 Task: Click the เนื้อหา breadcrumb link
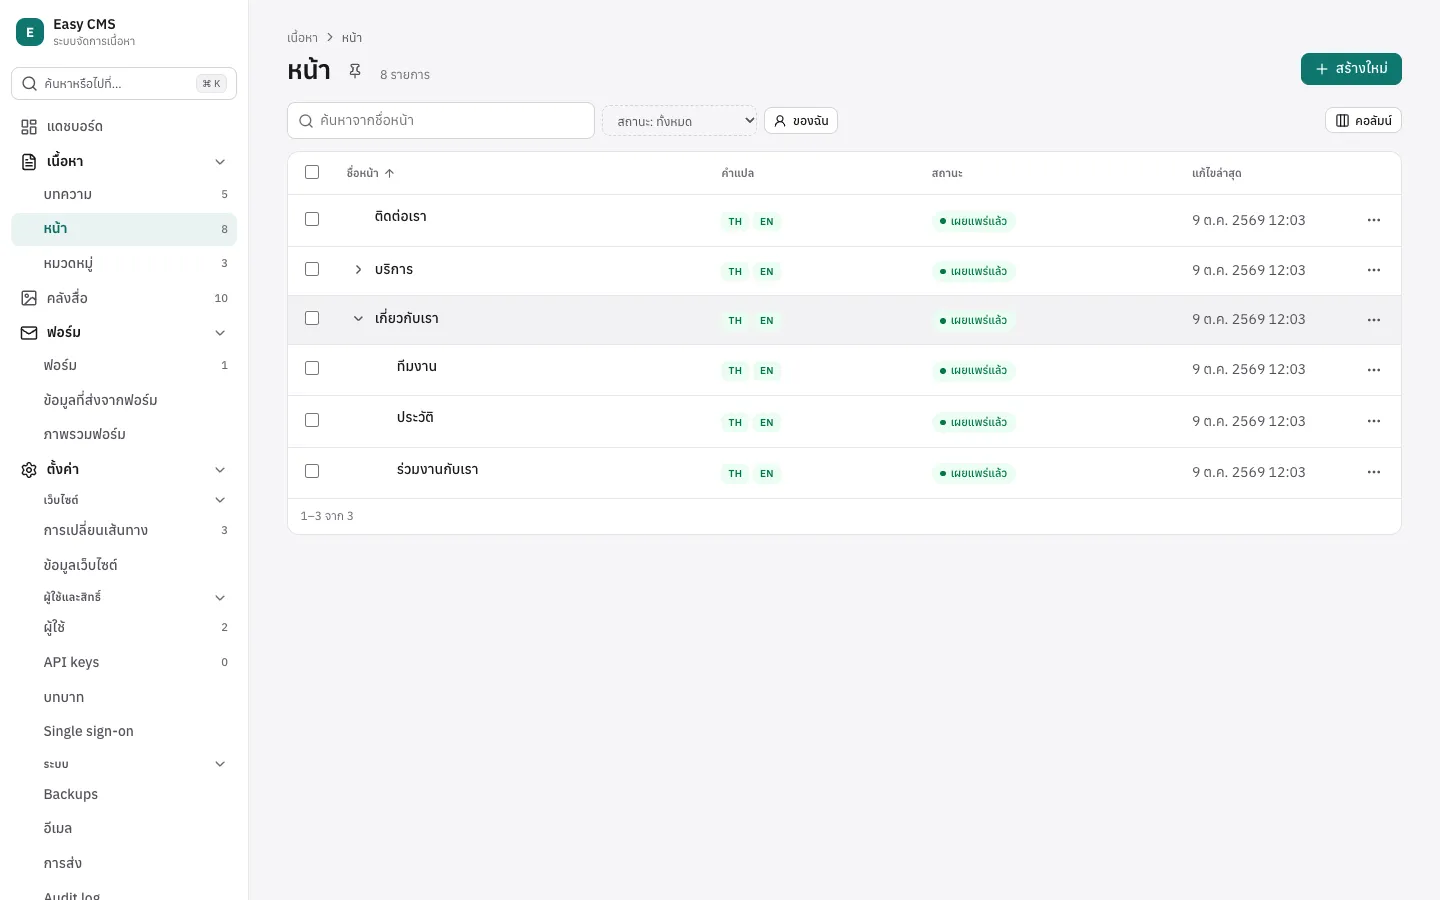pyautogui.click(x=302, y=38)
